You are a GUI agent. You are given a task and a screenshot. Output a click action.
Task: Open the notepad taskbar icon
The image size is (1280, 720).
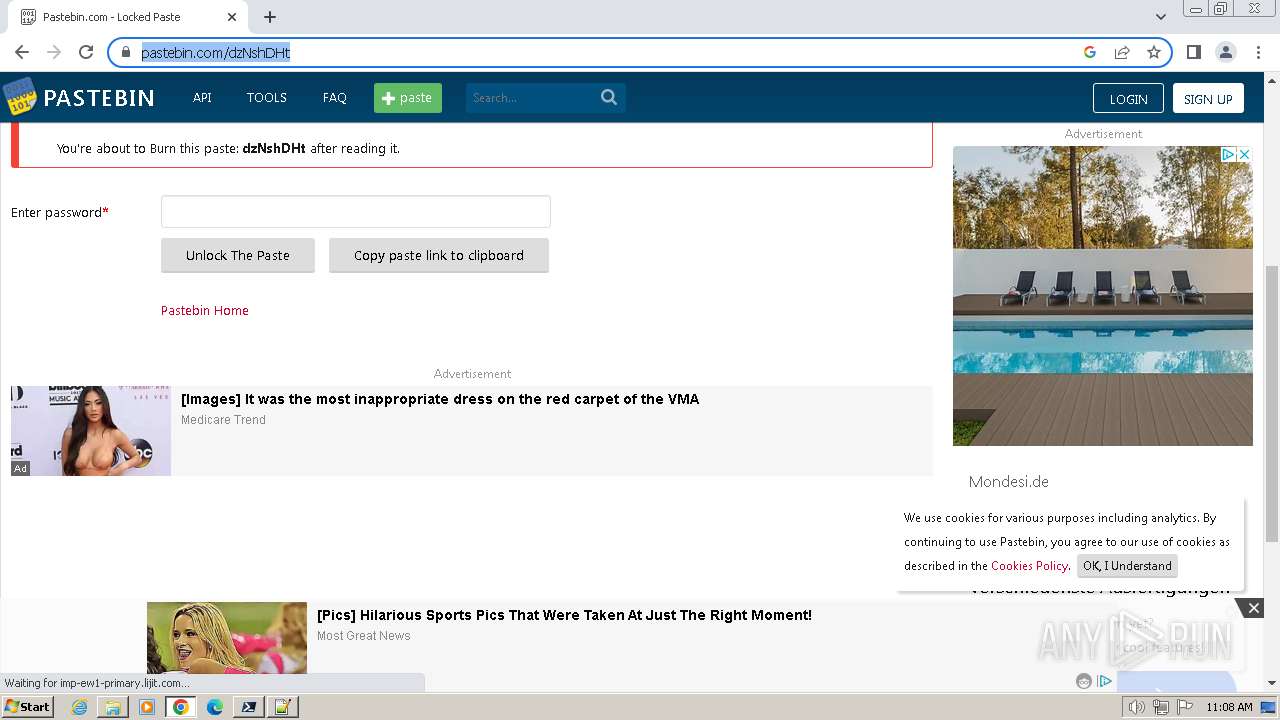click(283, 707)
